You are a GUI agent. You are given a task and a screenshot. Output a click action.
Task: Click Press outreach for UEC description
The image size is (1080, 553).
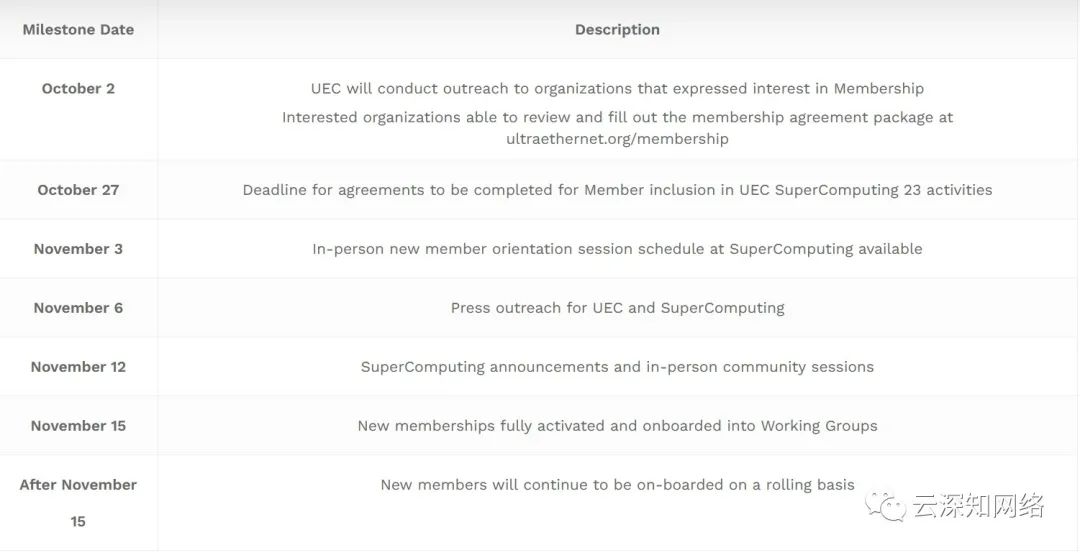(x=617, y=308)
